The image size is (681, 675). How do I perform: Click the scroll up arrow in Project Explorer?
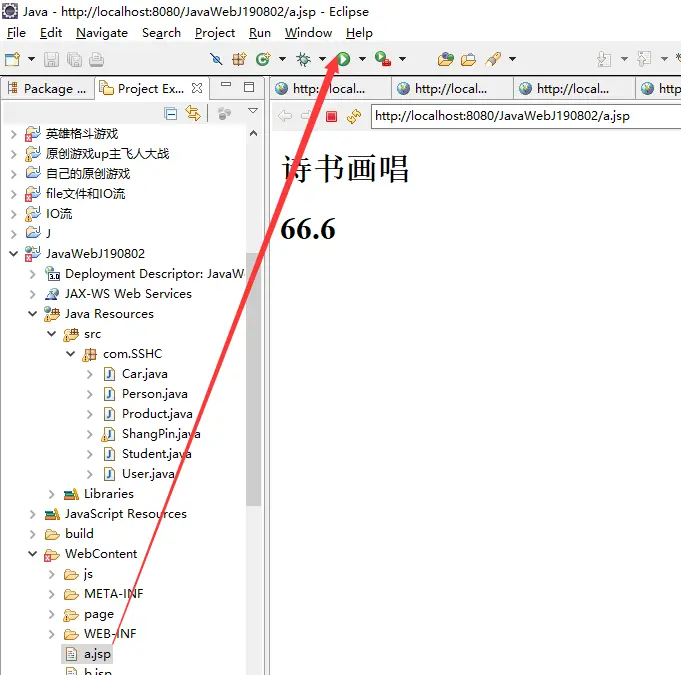(x=254, y=133)
